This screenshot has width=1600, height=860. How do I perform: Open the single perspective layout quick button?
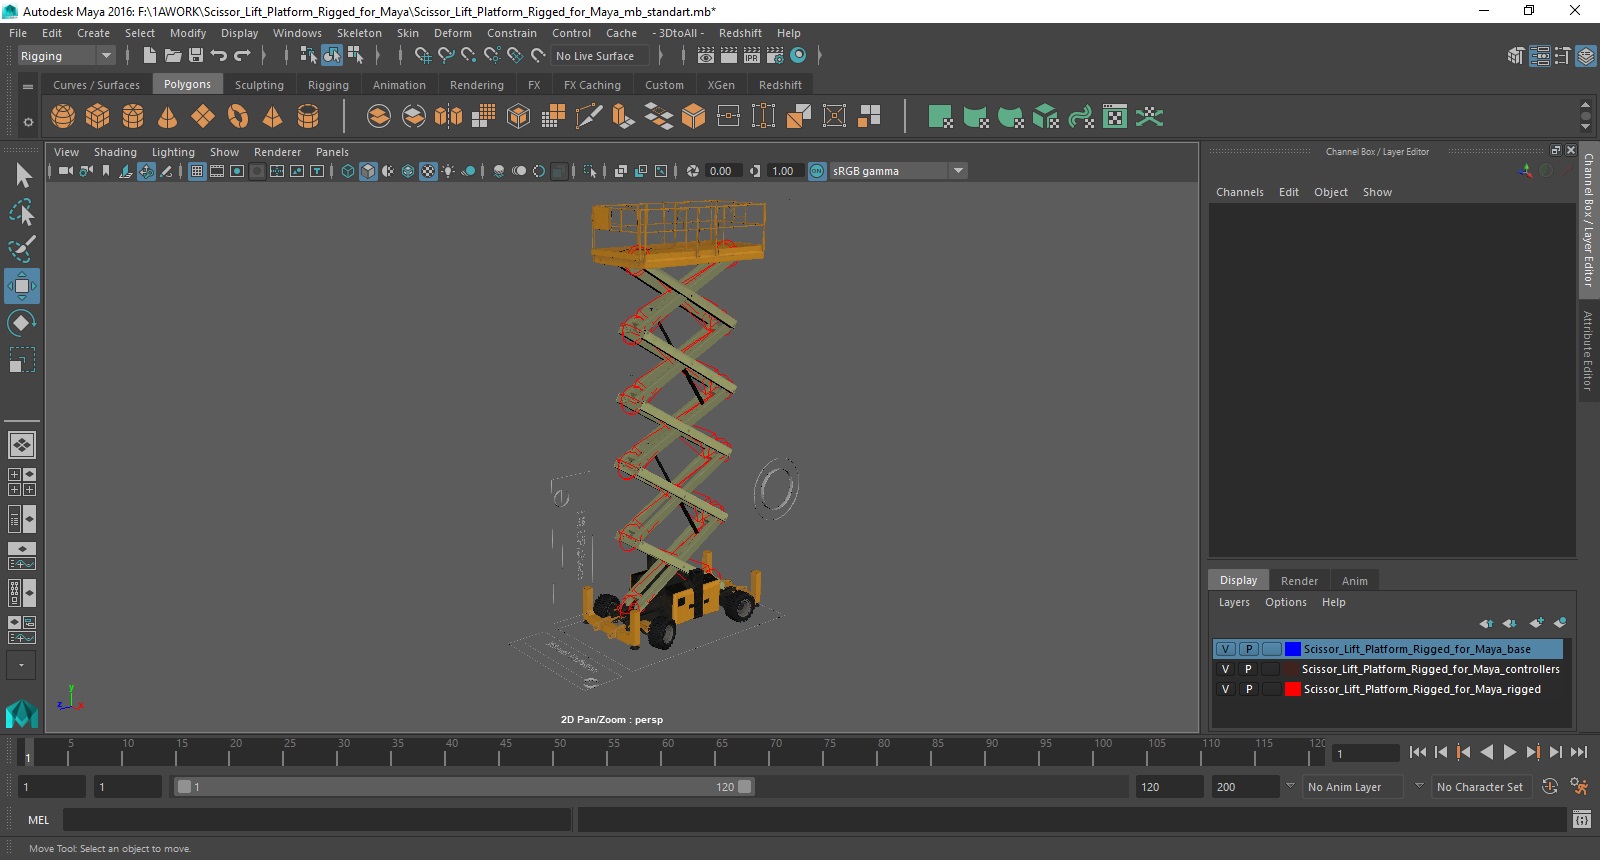click(x=22, y=445)
